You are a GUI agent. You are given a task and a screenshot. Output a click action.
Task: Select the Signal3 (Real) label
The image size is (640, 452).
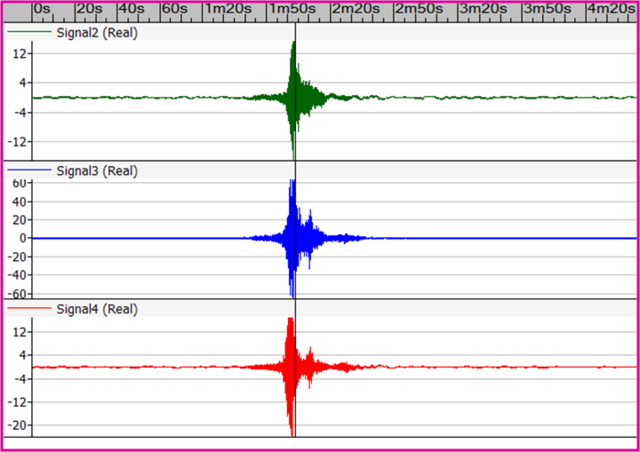coord(97,170)
